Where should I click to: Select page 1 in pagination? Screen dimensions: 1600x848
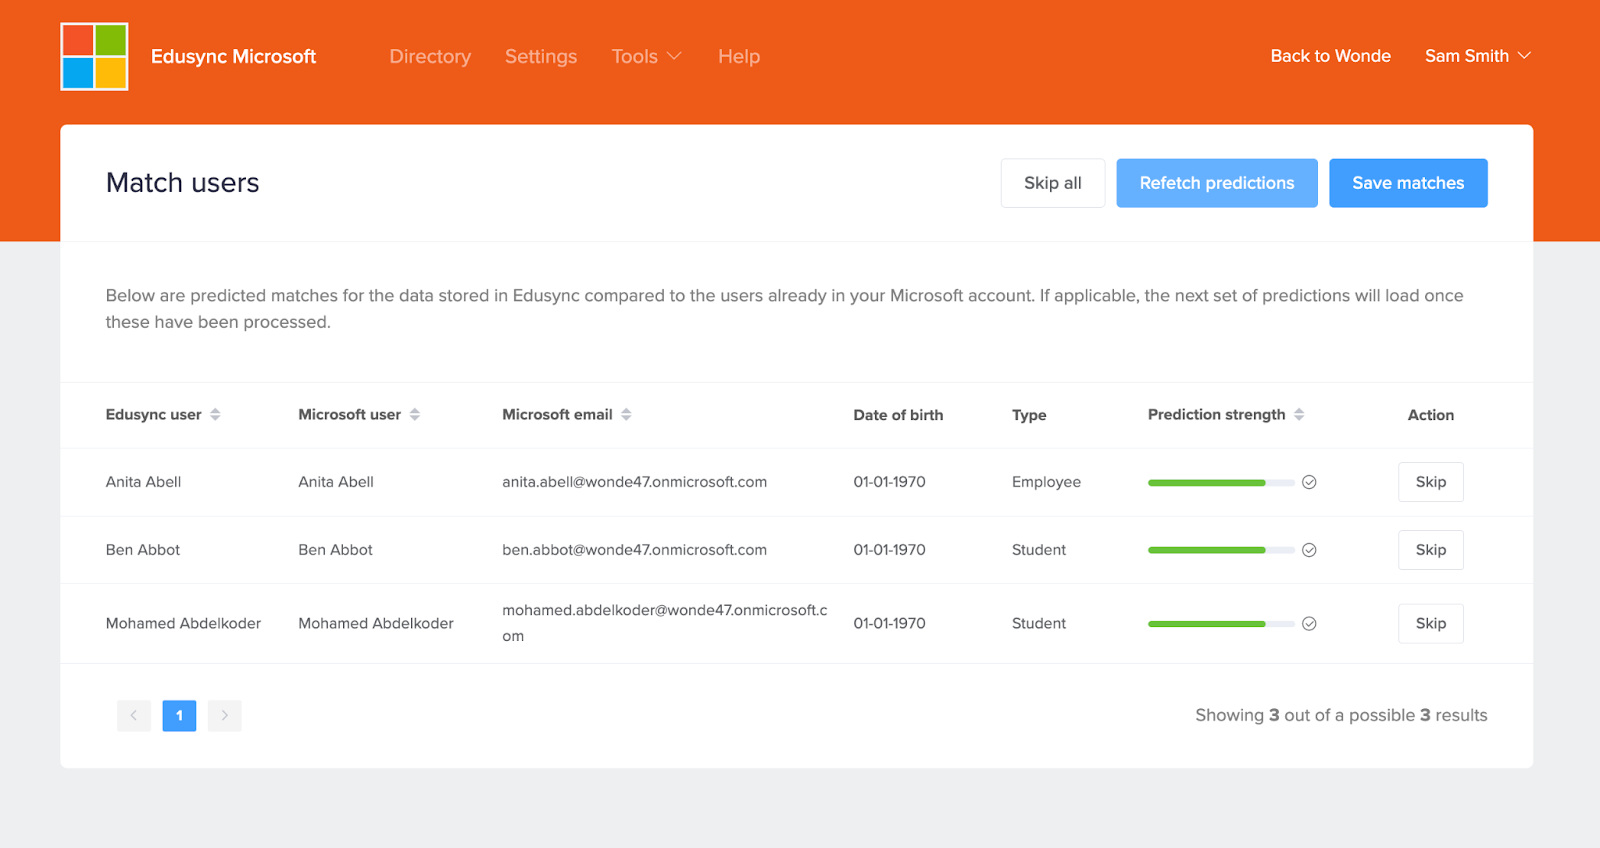click(x=179, y=715)
